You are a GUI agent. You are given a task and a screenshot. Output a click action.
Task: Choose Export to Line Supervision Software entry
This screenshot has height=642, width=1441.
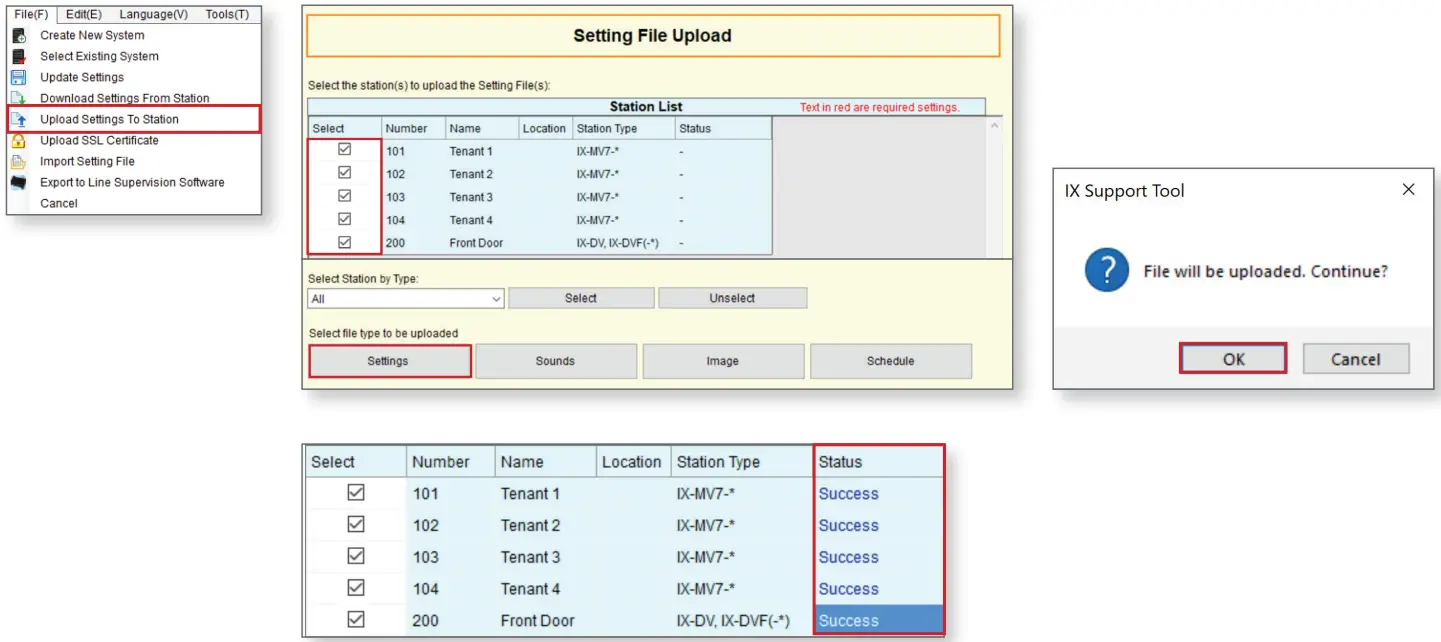click(x=132, y=182)
